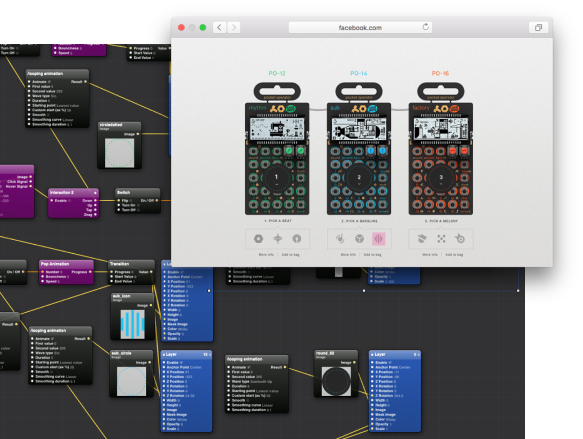This screenshot has height=439, width=583.
Task: Go back in the Safari window
Action: coord(219,28)
